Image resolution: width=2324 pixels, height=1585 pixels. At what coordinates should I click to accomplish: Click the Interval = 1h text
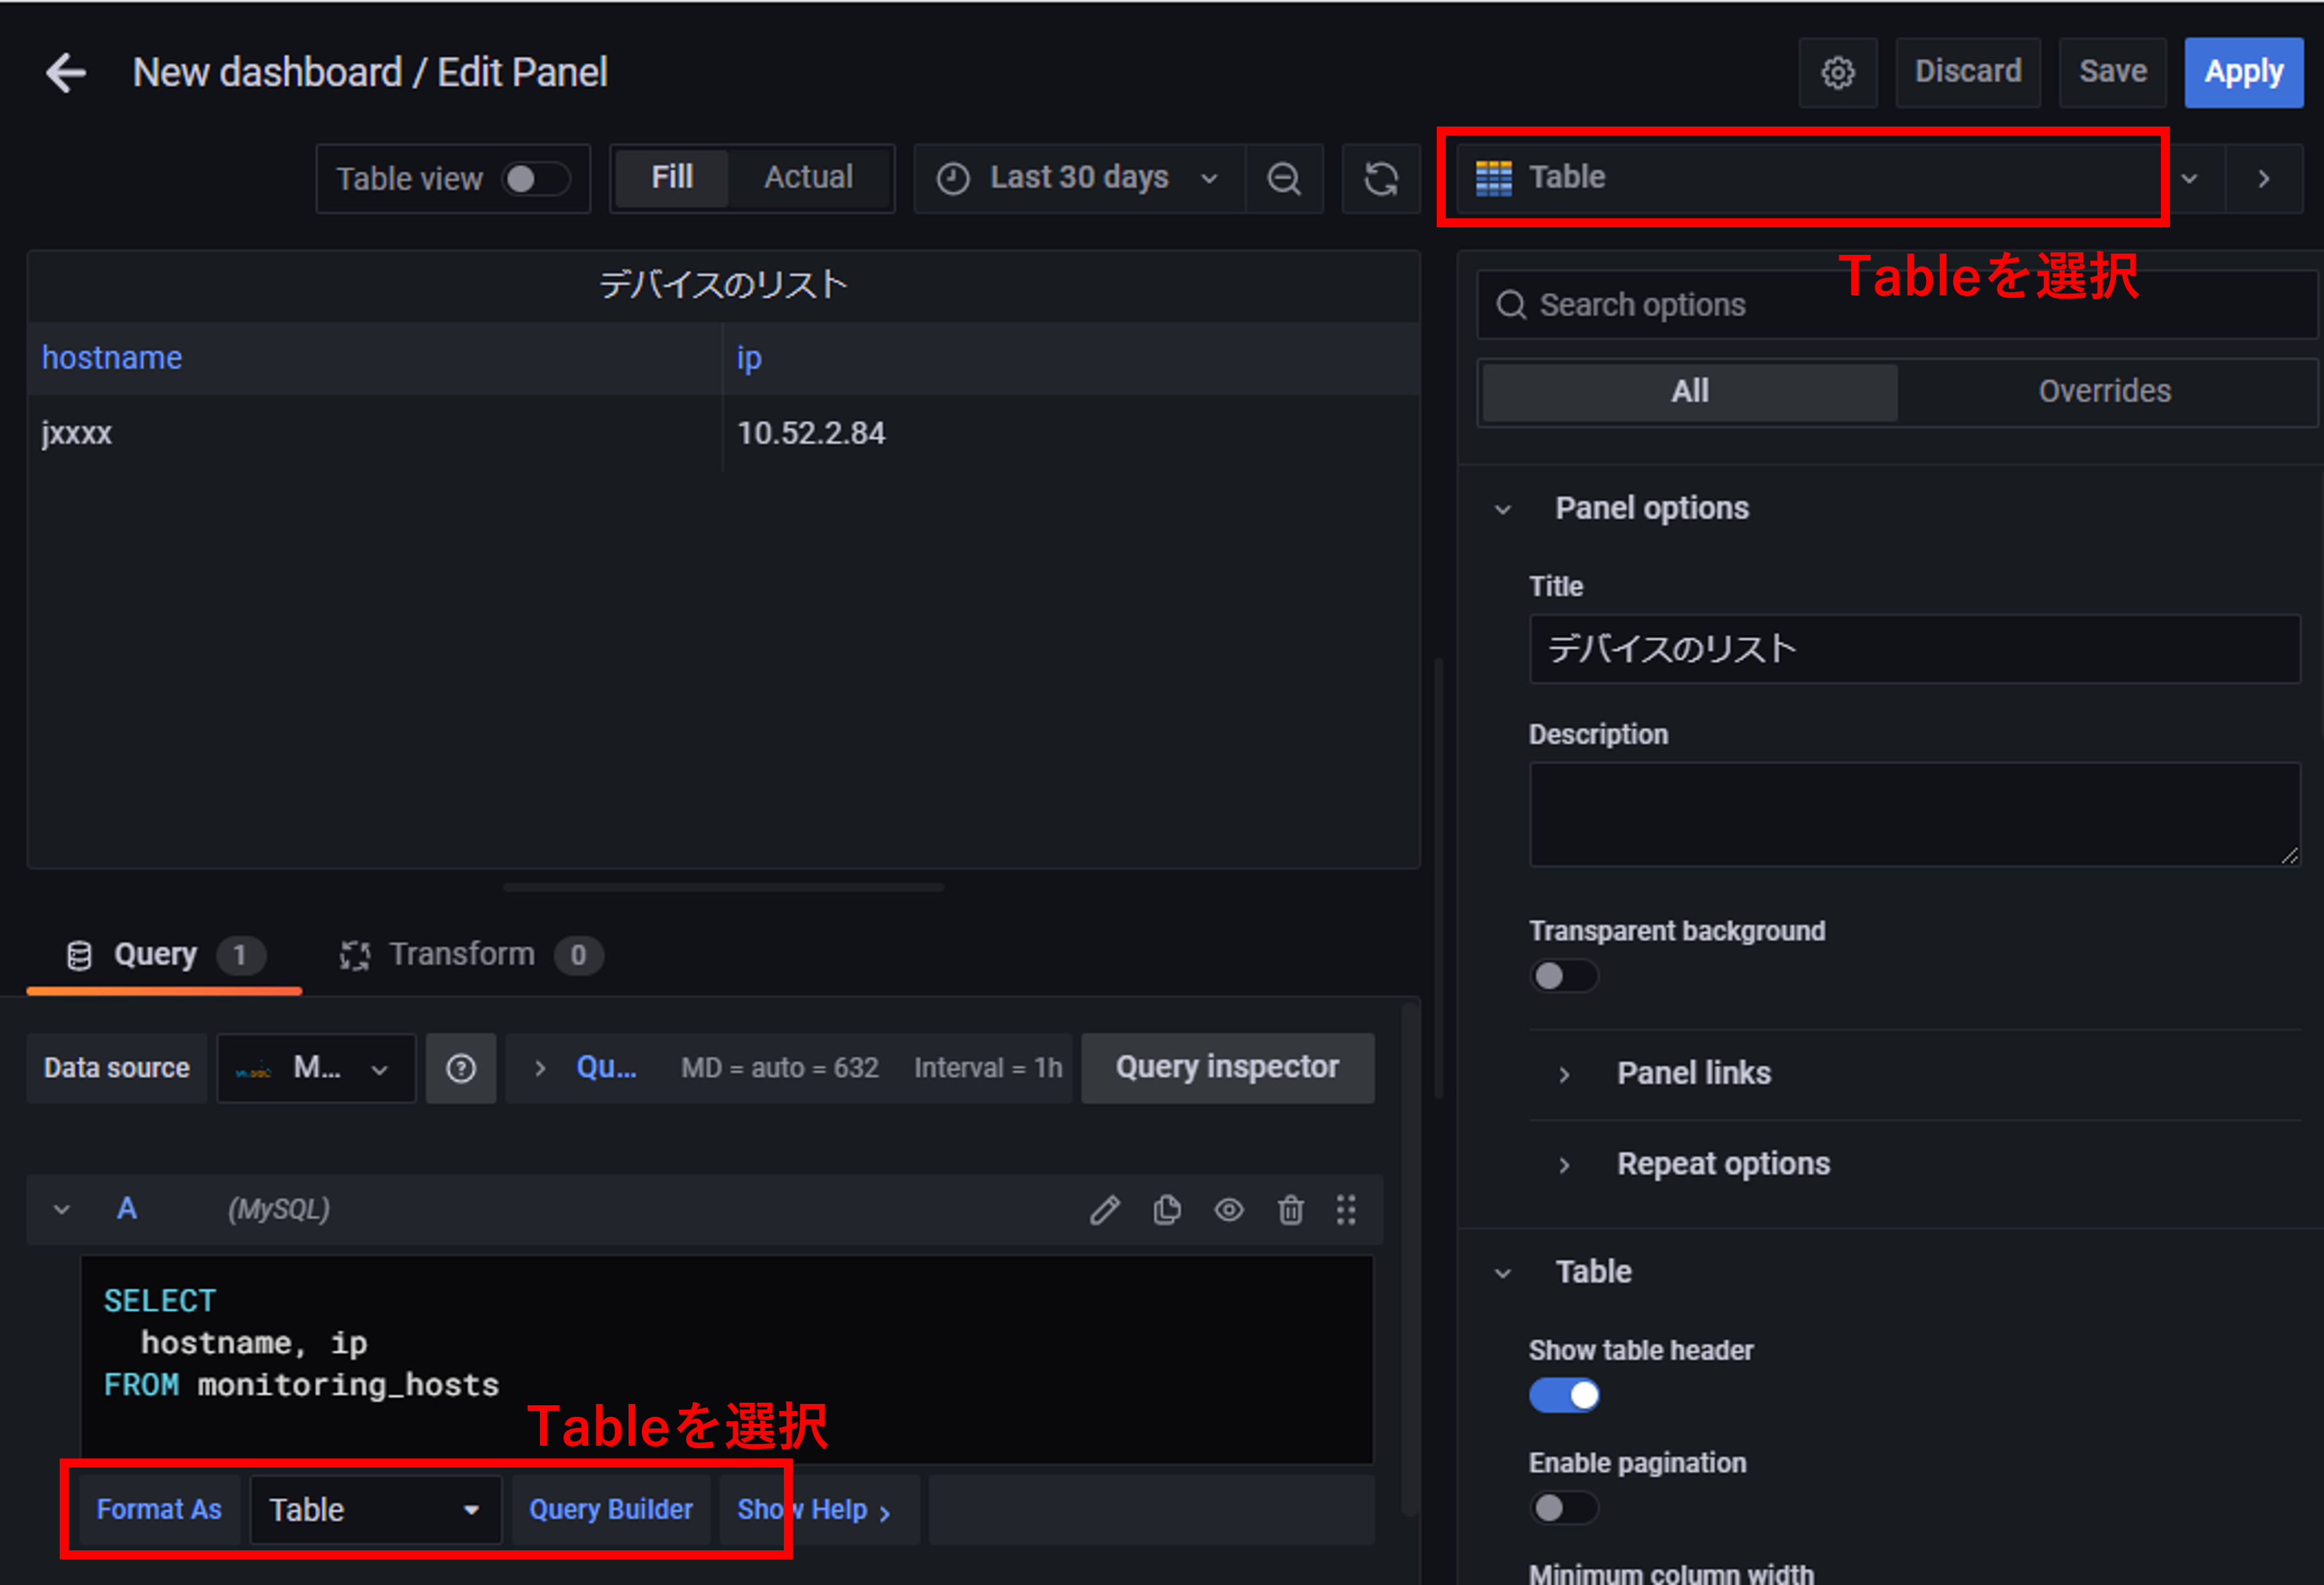[988, 1068]
